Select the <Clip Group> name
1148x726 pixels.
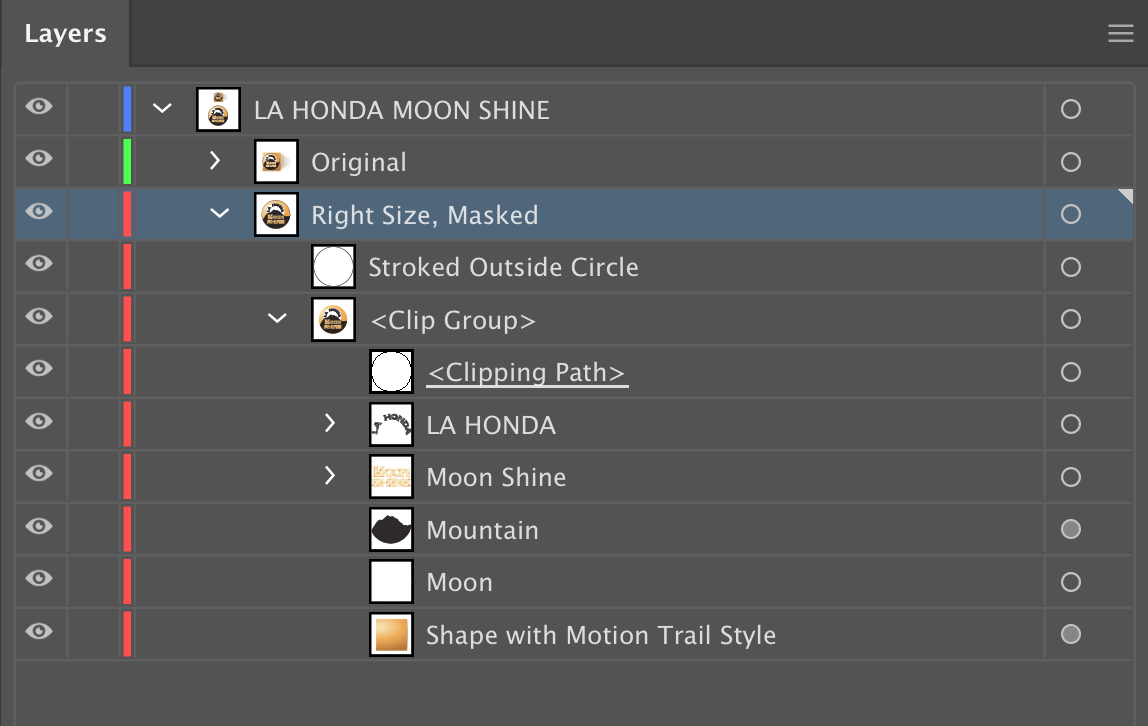pyautogui.click(x=452, y=321)
